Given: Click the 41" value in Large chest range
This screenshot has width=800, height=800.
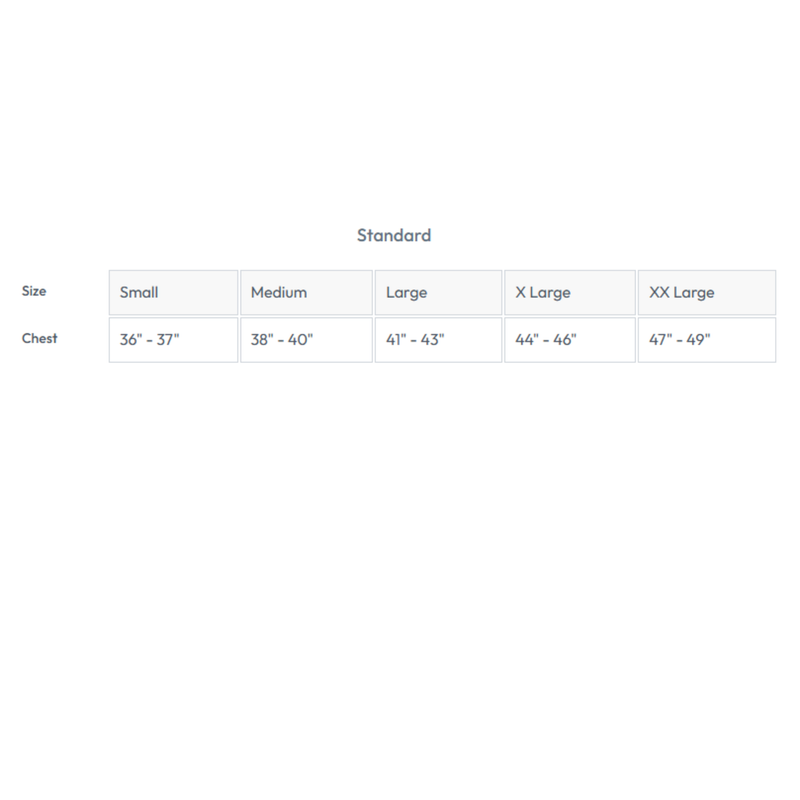Looking at the screenshot, I should (x=396, y=340).
